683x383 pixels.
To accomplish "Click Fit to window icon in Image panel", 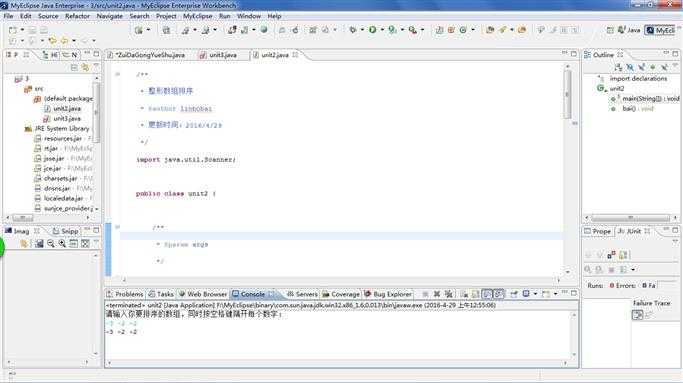I will (85, 244).
